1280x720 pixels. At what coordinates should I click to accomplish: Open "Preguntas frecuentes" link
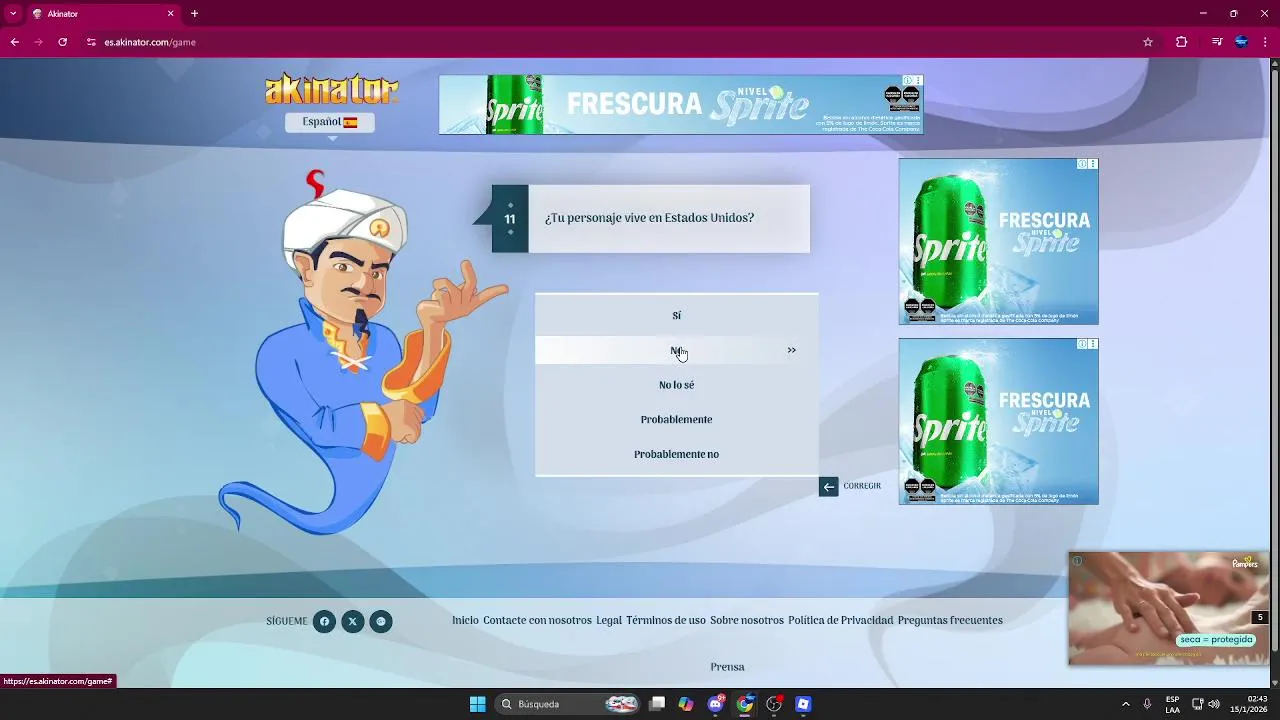[950, 620]
